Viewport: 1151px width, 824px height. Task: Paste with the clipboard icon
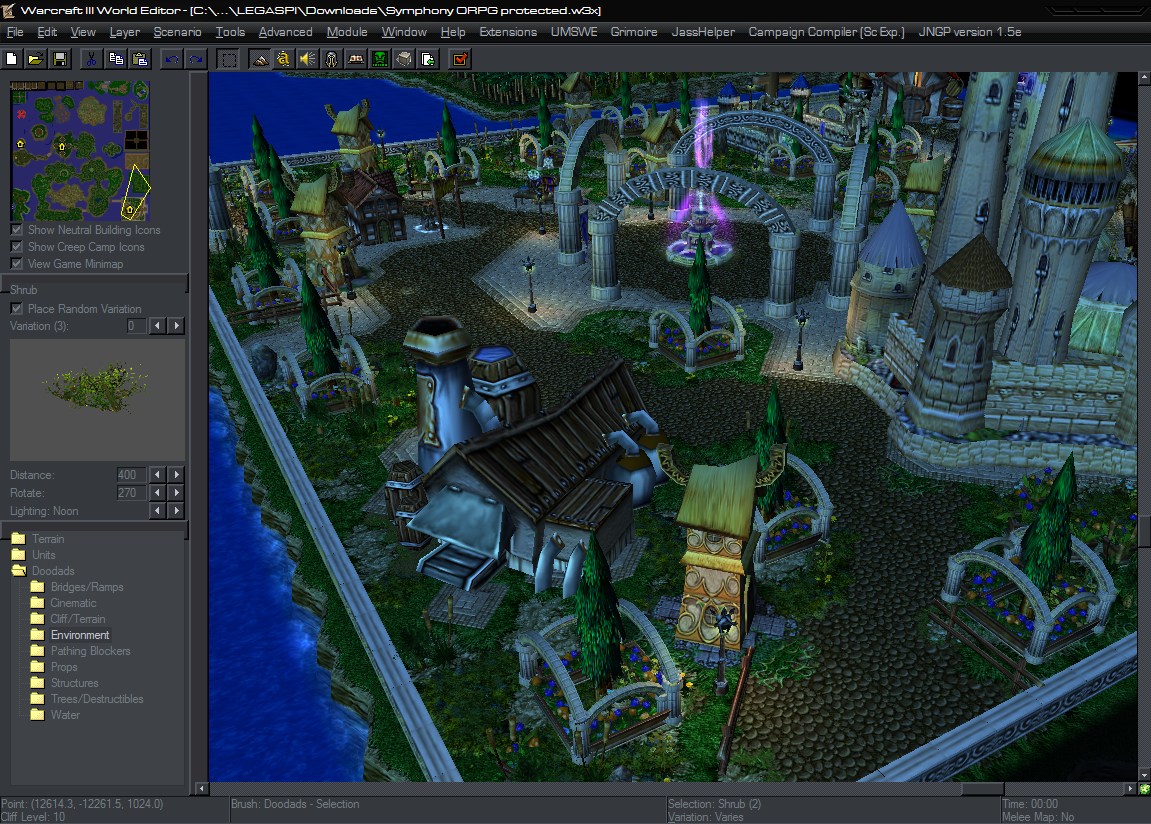(x=140, y=59)
